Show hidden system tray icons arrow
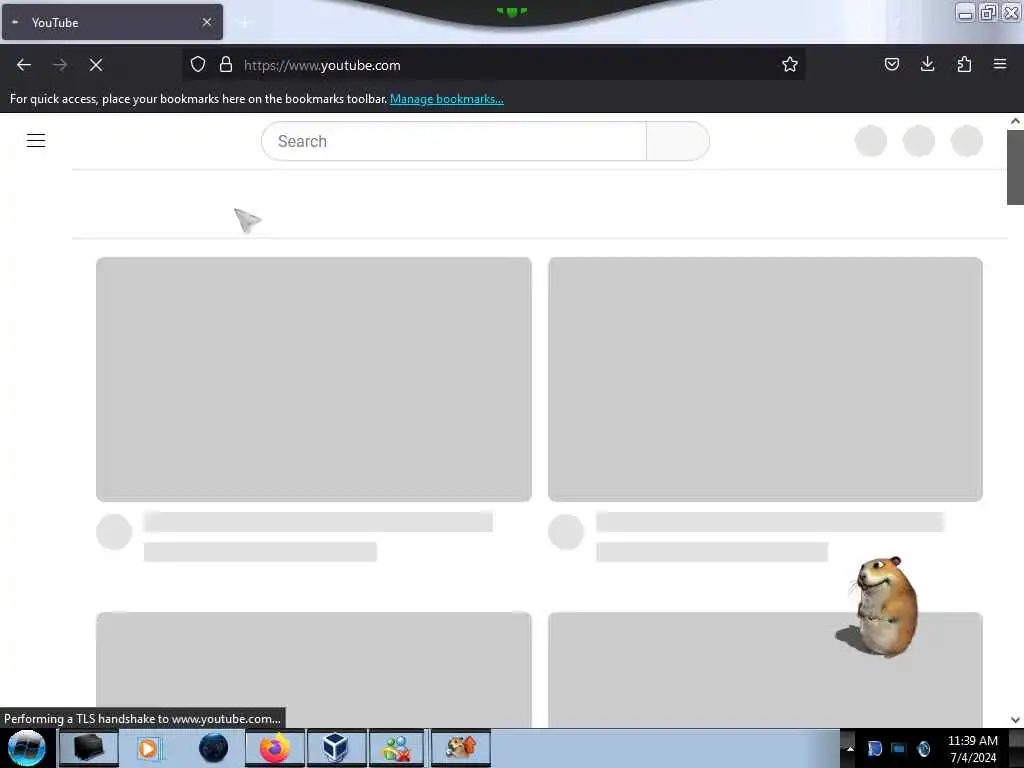1024x768 pixels. [850, 748]
